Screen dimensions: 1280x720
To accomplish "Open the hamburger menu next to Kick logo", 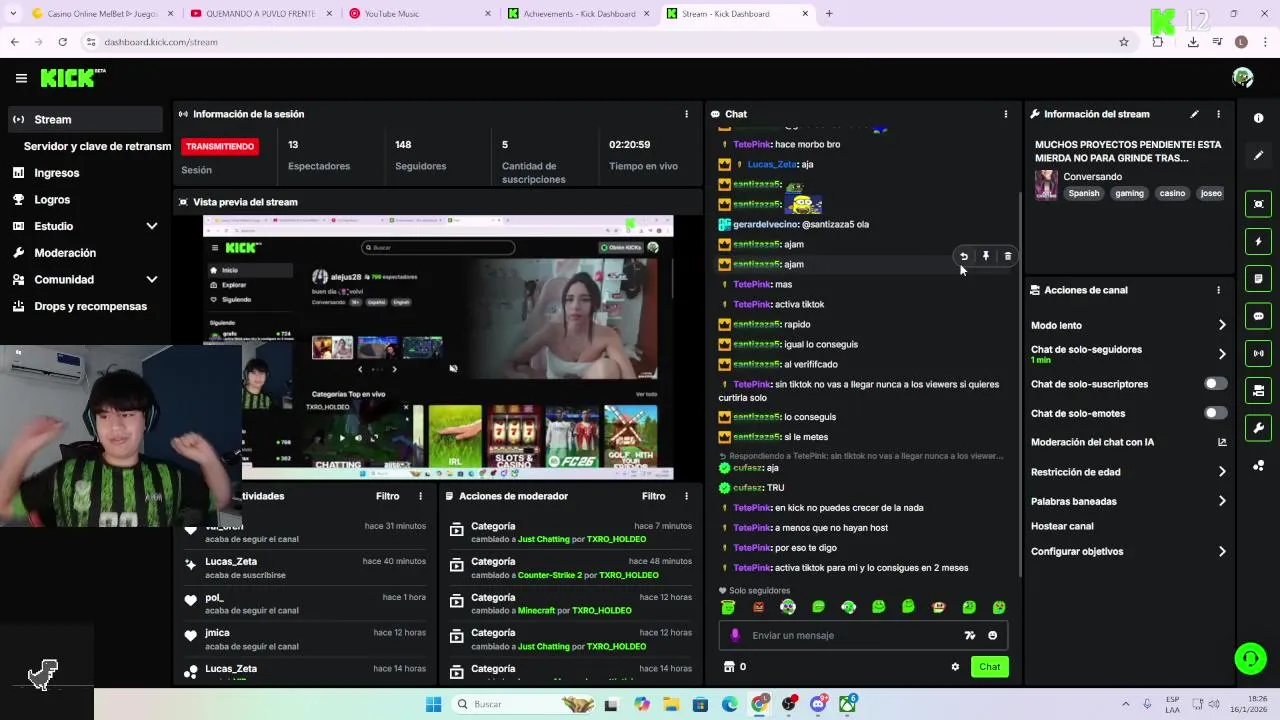I will click(x=21, y=78).
